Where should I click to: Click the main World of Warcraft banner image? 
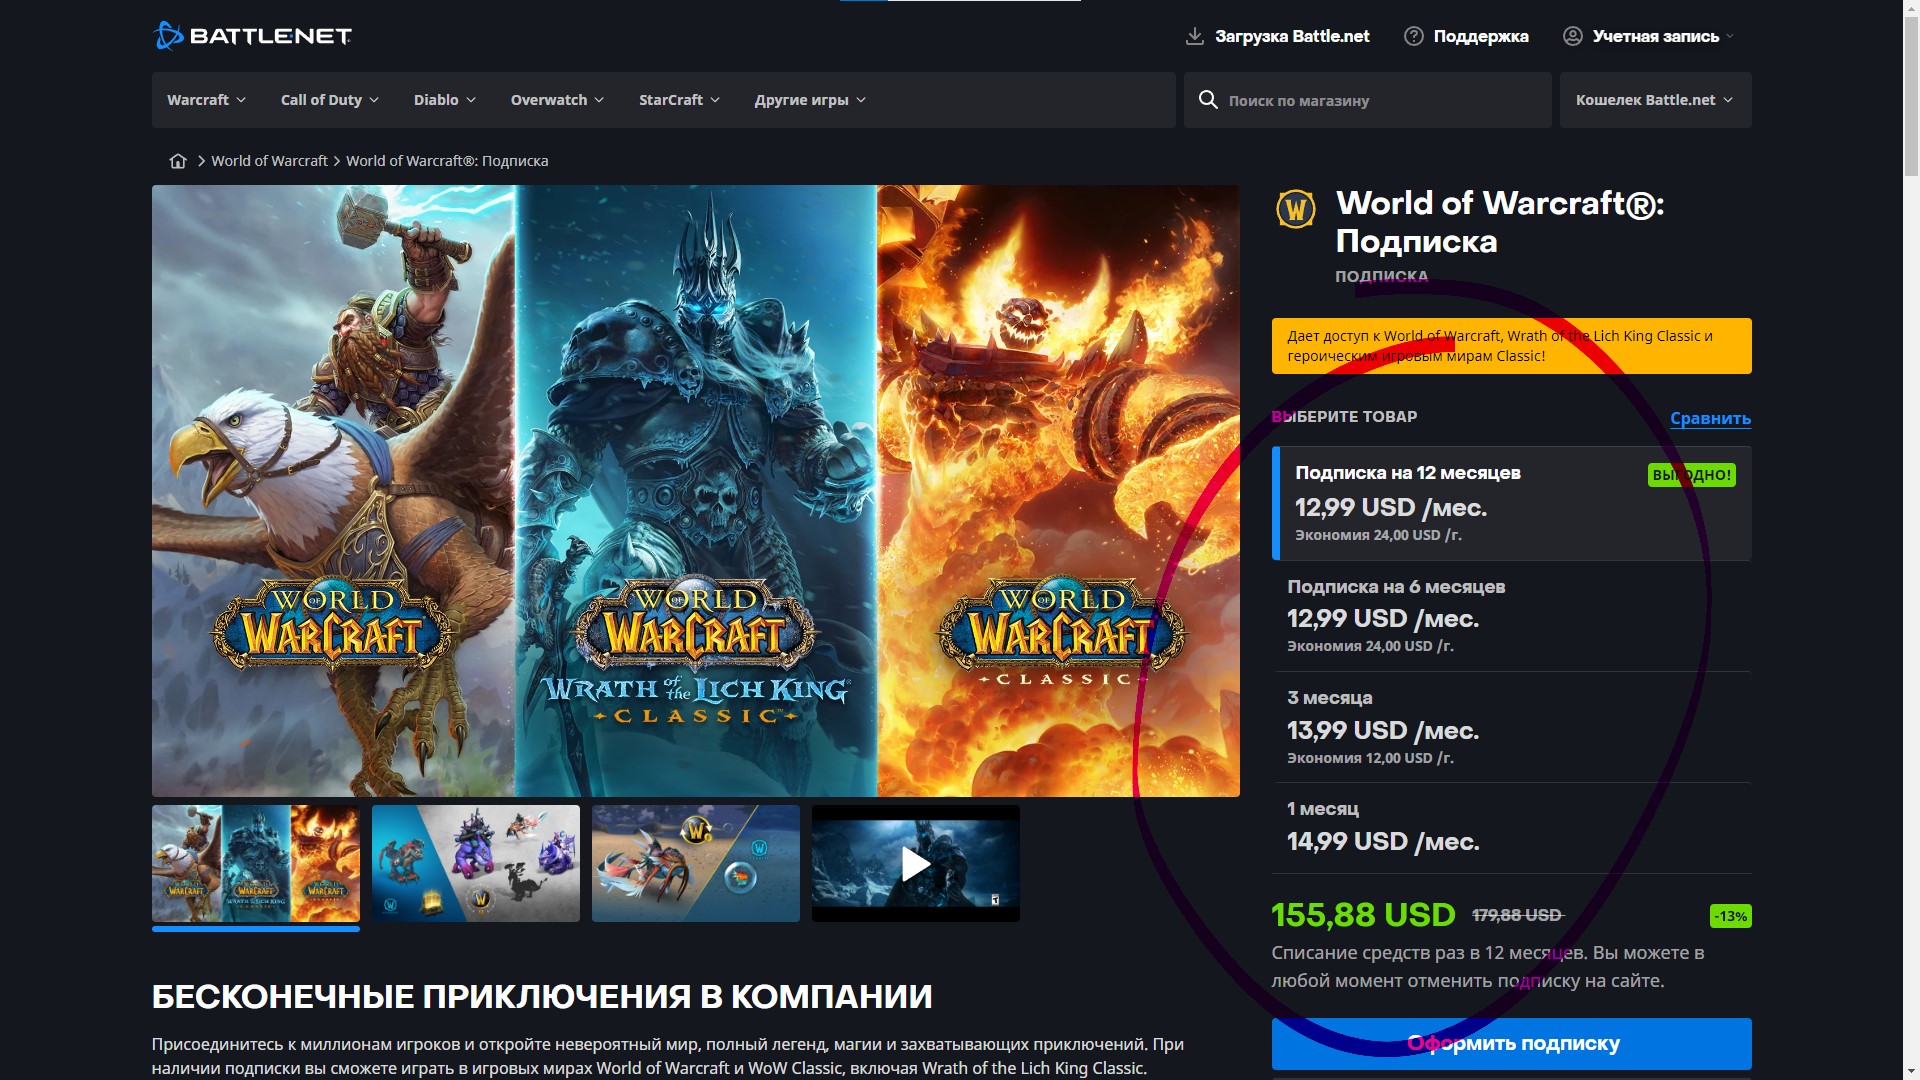point(696,491)
